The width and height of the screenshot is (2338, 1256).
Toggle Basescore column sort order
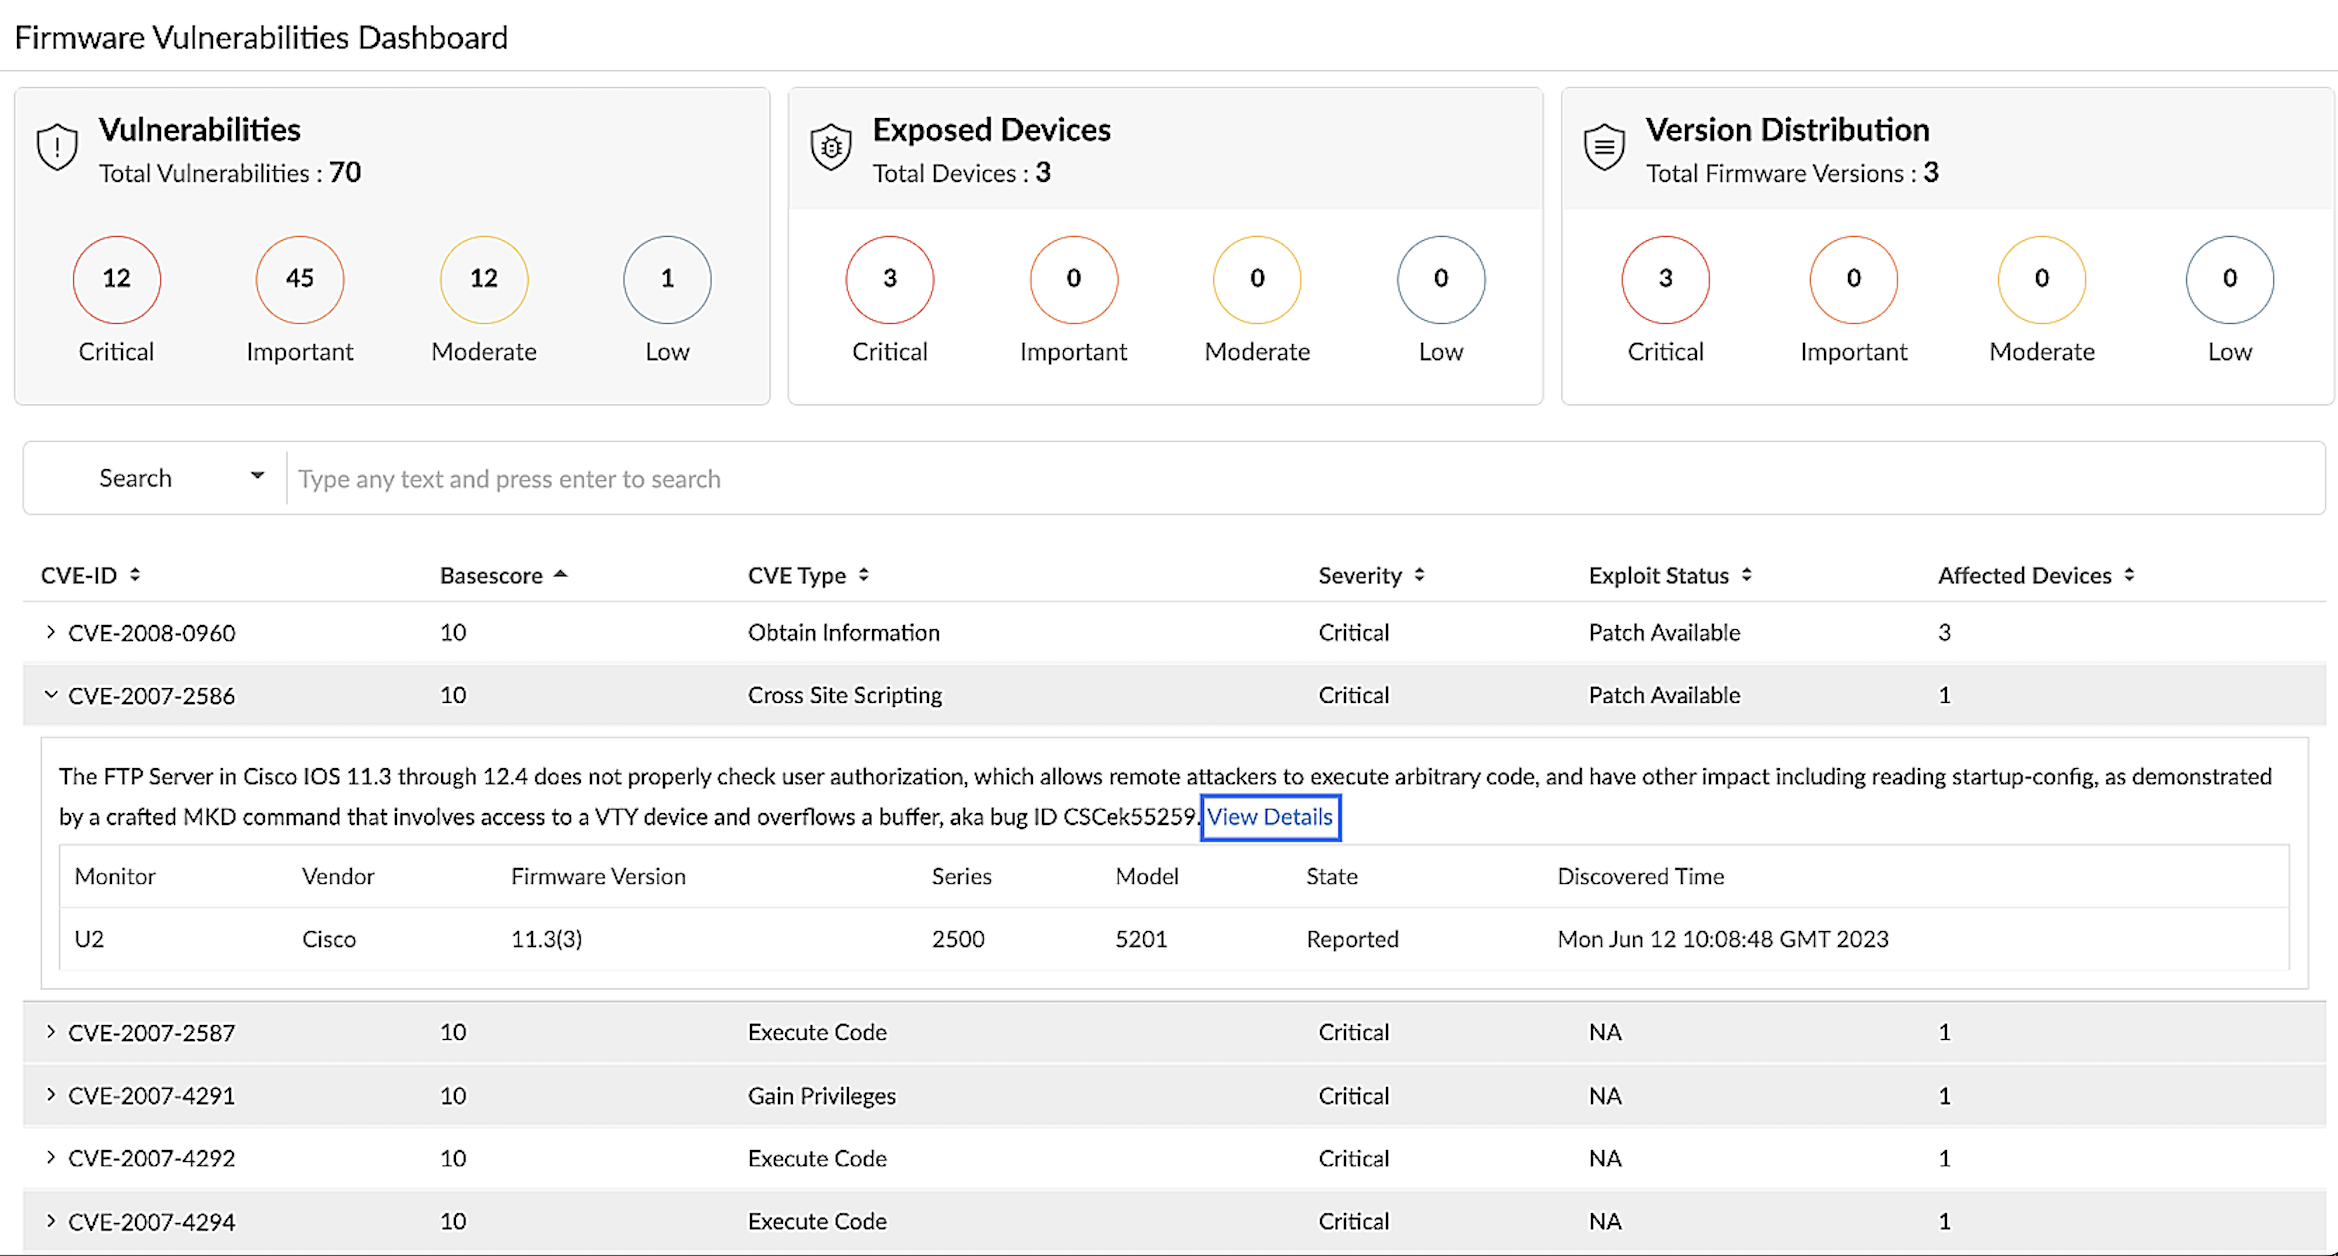(x=562, y=575)
